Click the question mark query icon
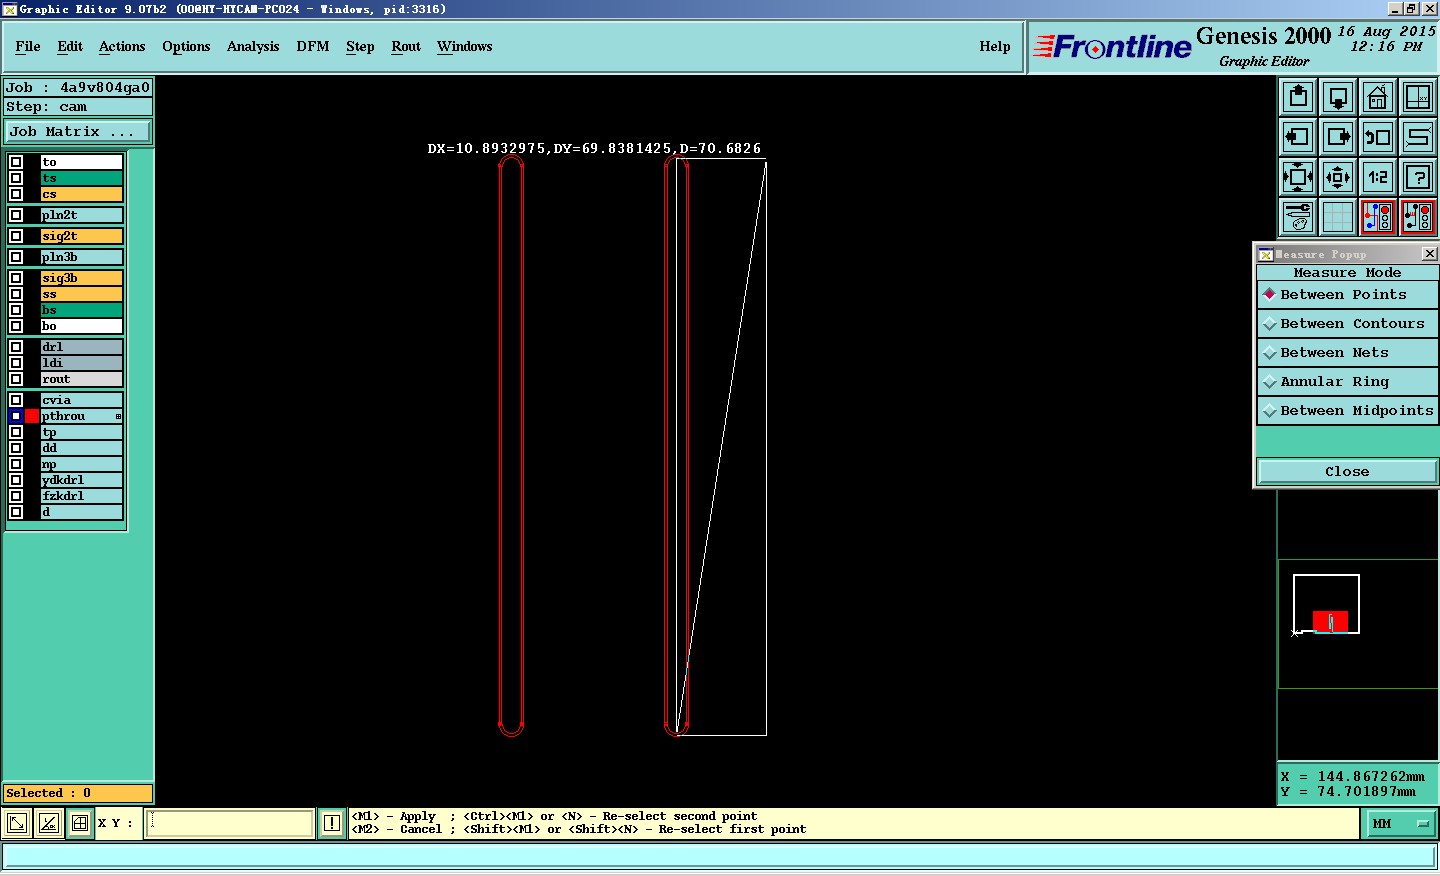 click(1418, 177)
